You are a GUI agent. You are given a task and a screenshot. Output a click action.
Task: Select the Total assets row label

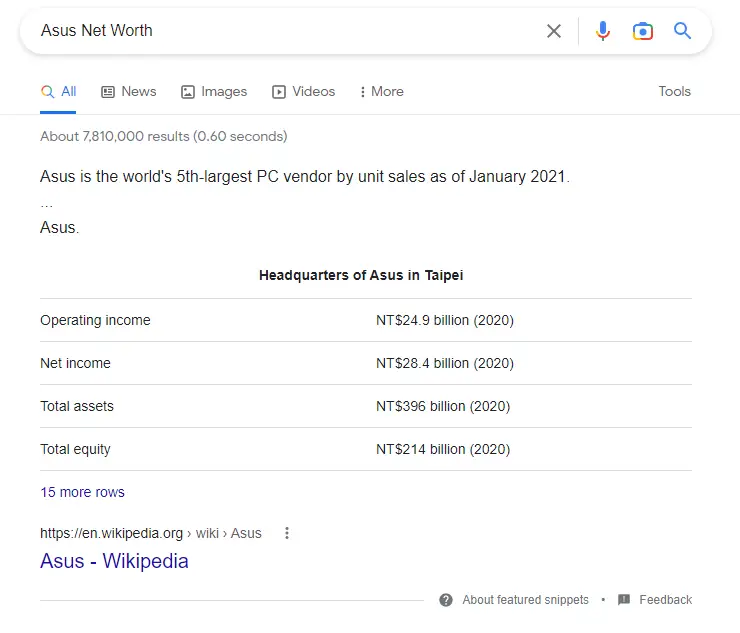pos(77,406)
